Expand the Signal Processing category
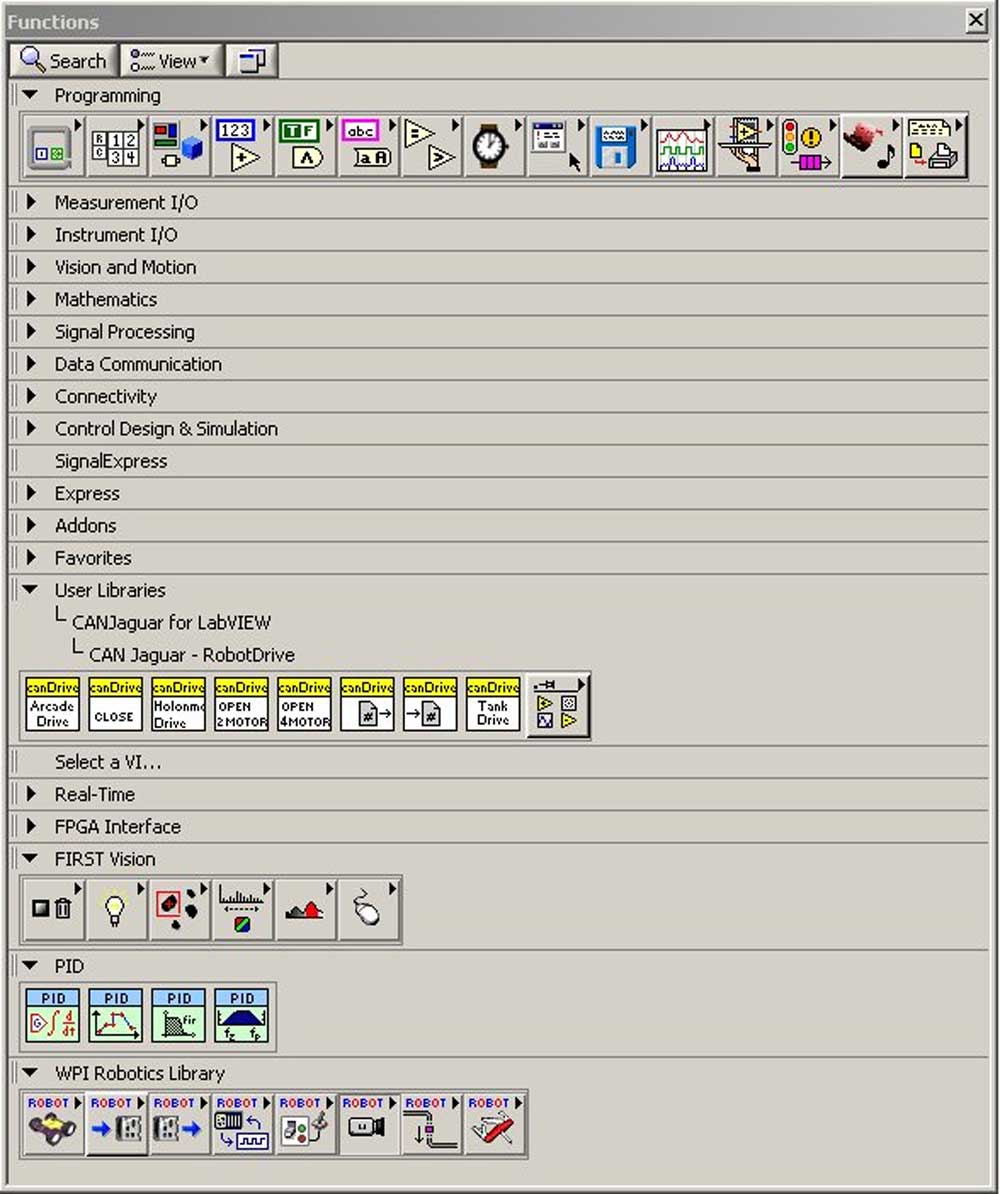This screenshot has height=1194, width=1000. 30,331
